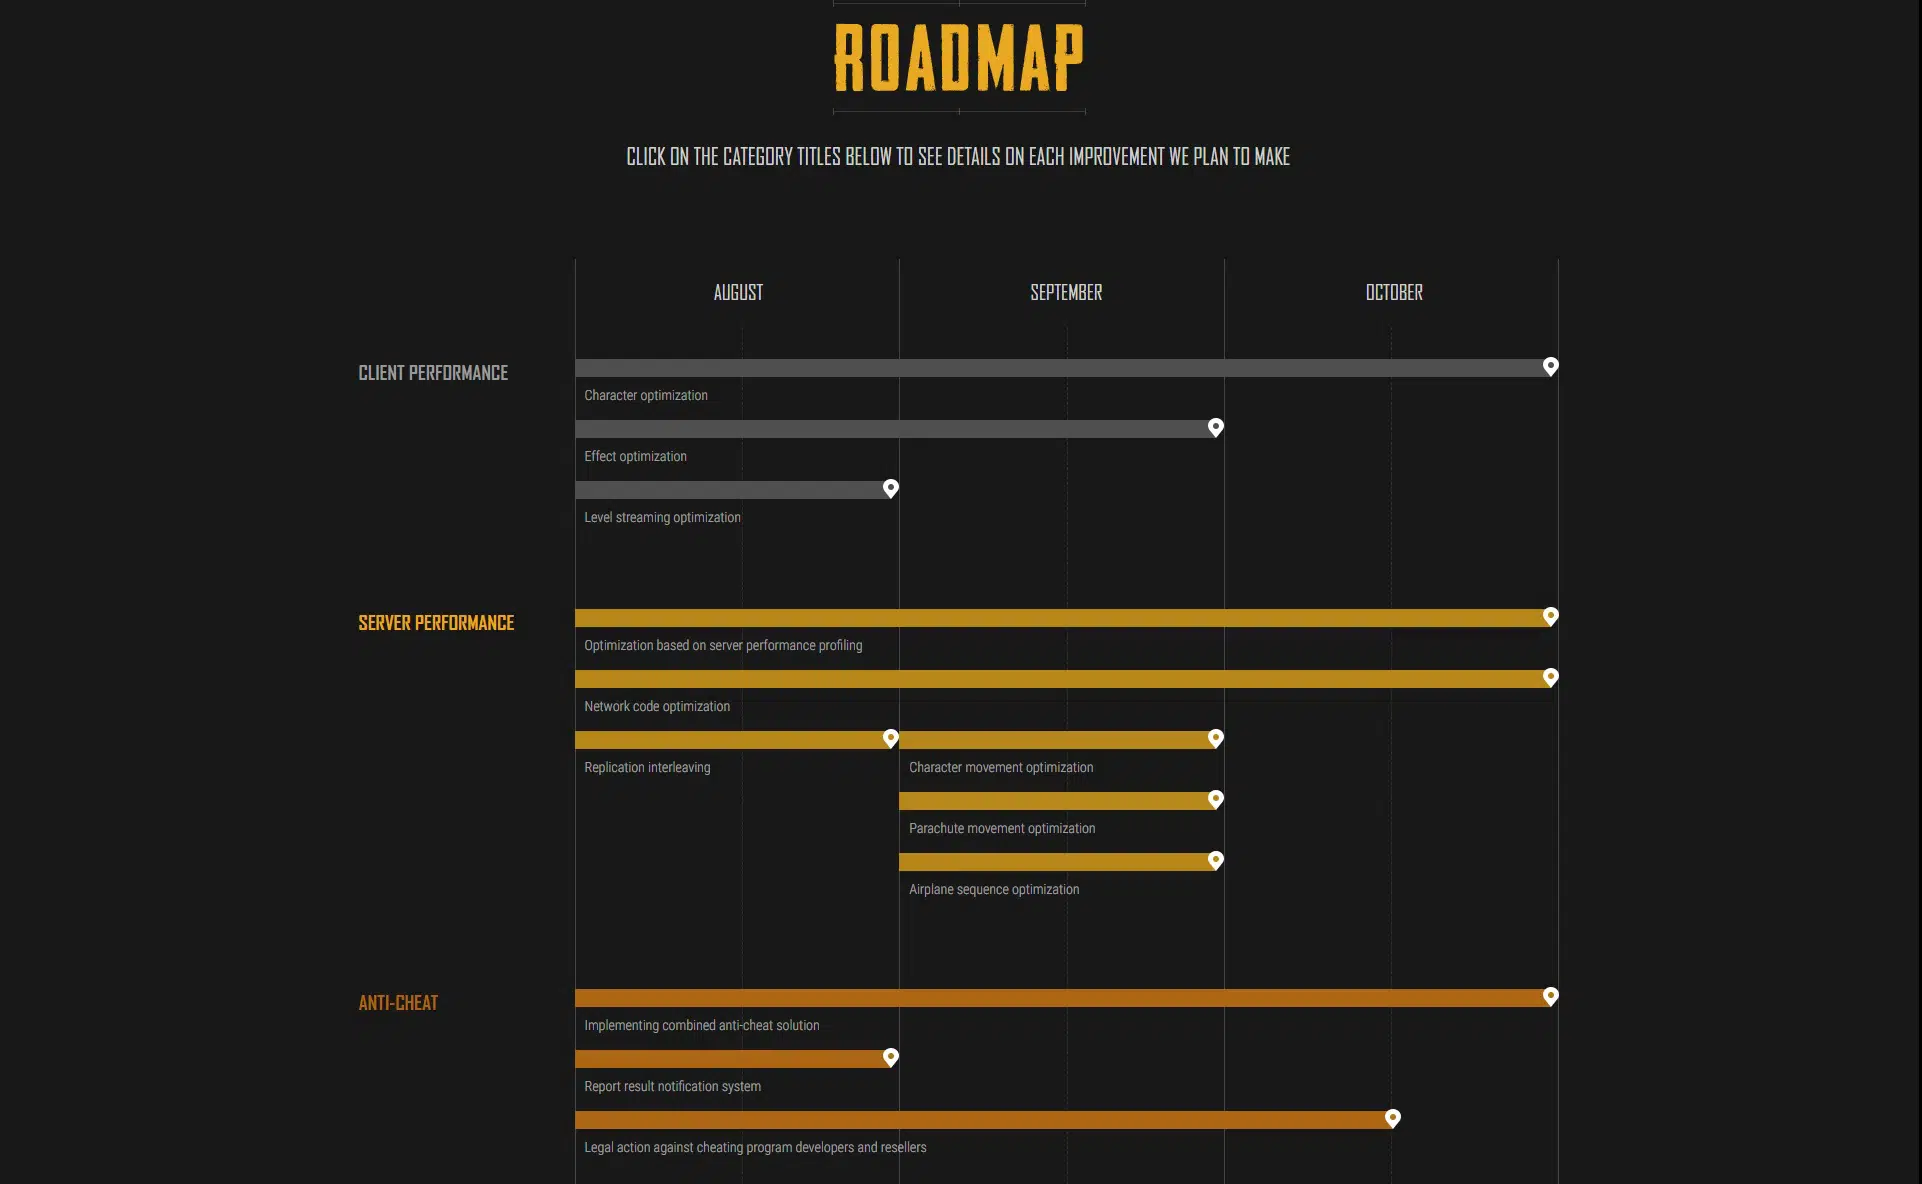The height and width of the screenshot is (1184, 1922).
Task: Click the Implementing combined anti-cheat solution label
Action: coord(701,1025)
